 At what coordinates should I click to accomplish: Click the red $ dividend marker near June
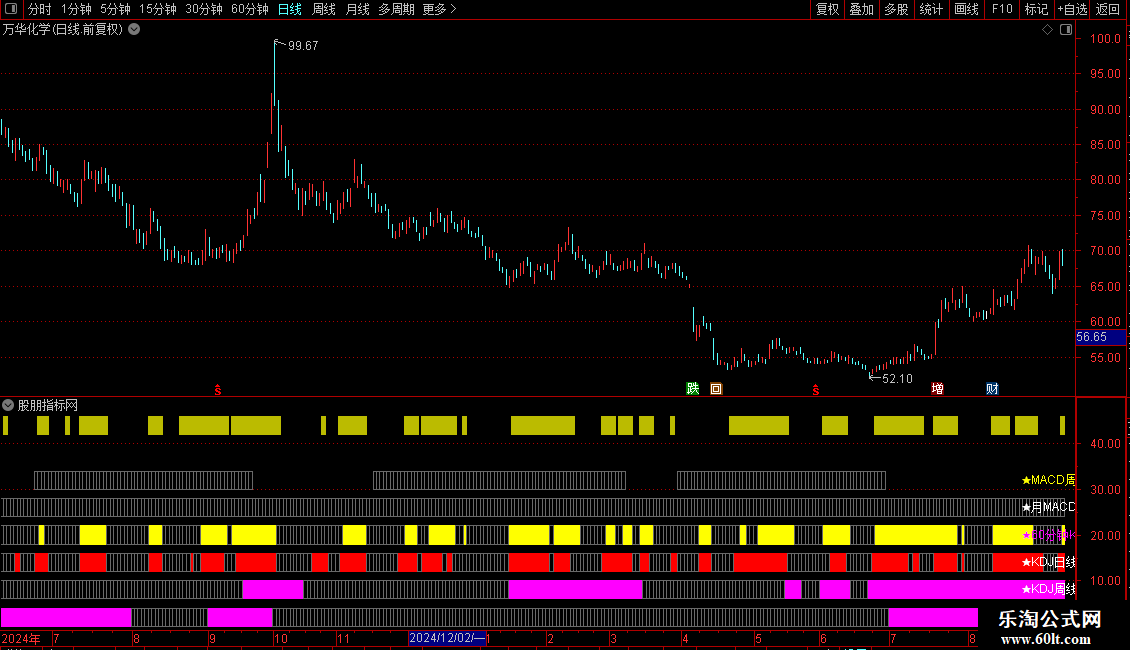[x=816, y=390]
